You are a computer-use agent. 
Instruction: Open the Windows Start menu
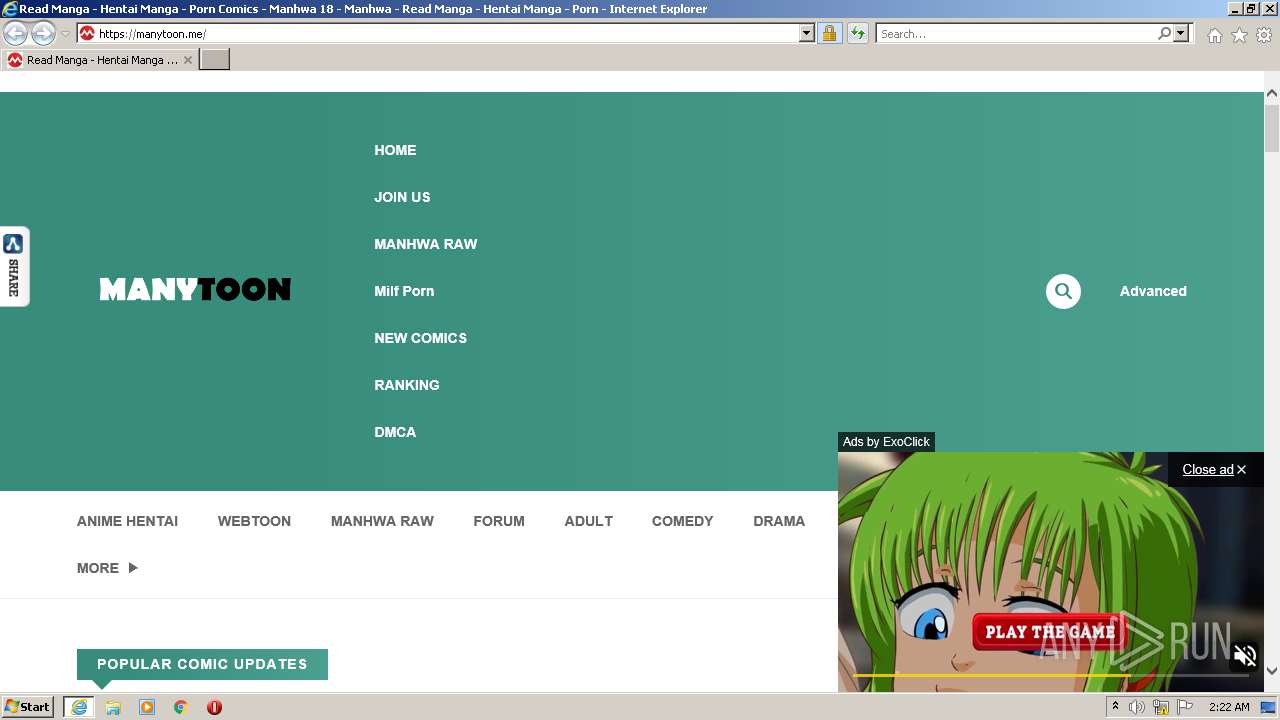point(28,707)
